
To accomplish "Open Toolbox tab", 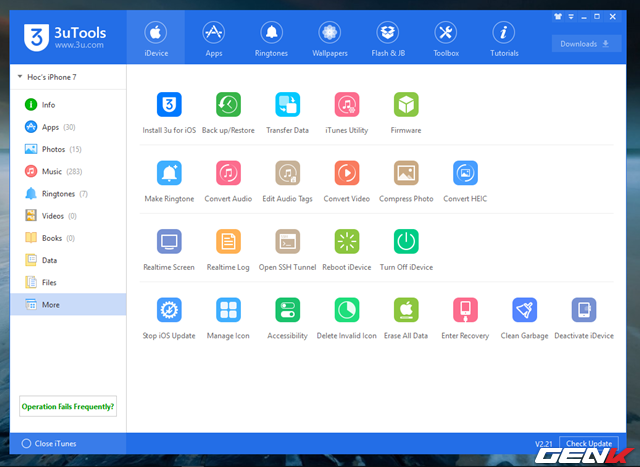I will 446,38.
